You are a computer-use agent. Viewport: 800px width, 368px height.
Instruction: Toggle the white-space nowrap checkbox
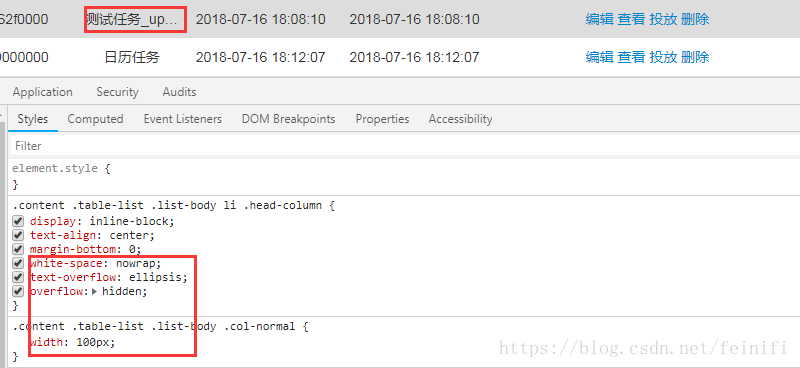click(x=18, y=263)
